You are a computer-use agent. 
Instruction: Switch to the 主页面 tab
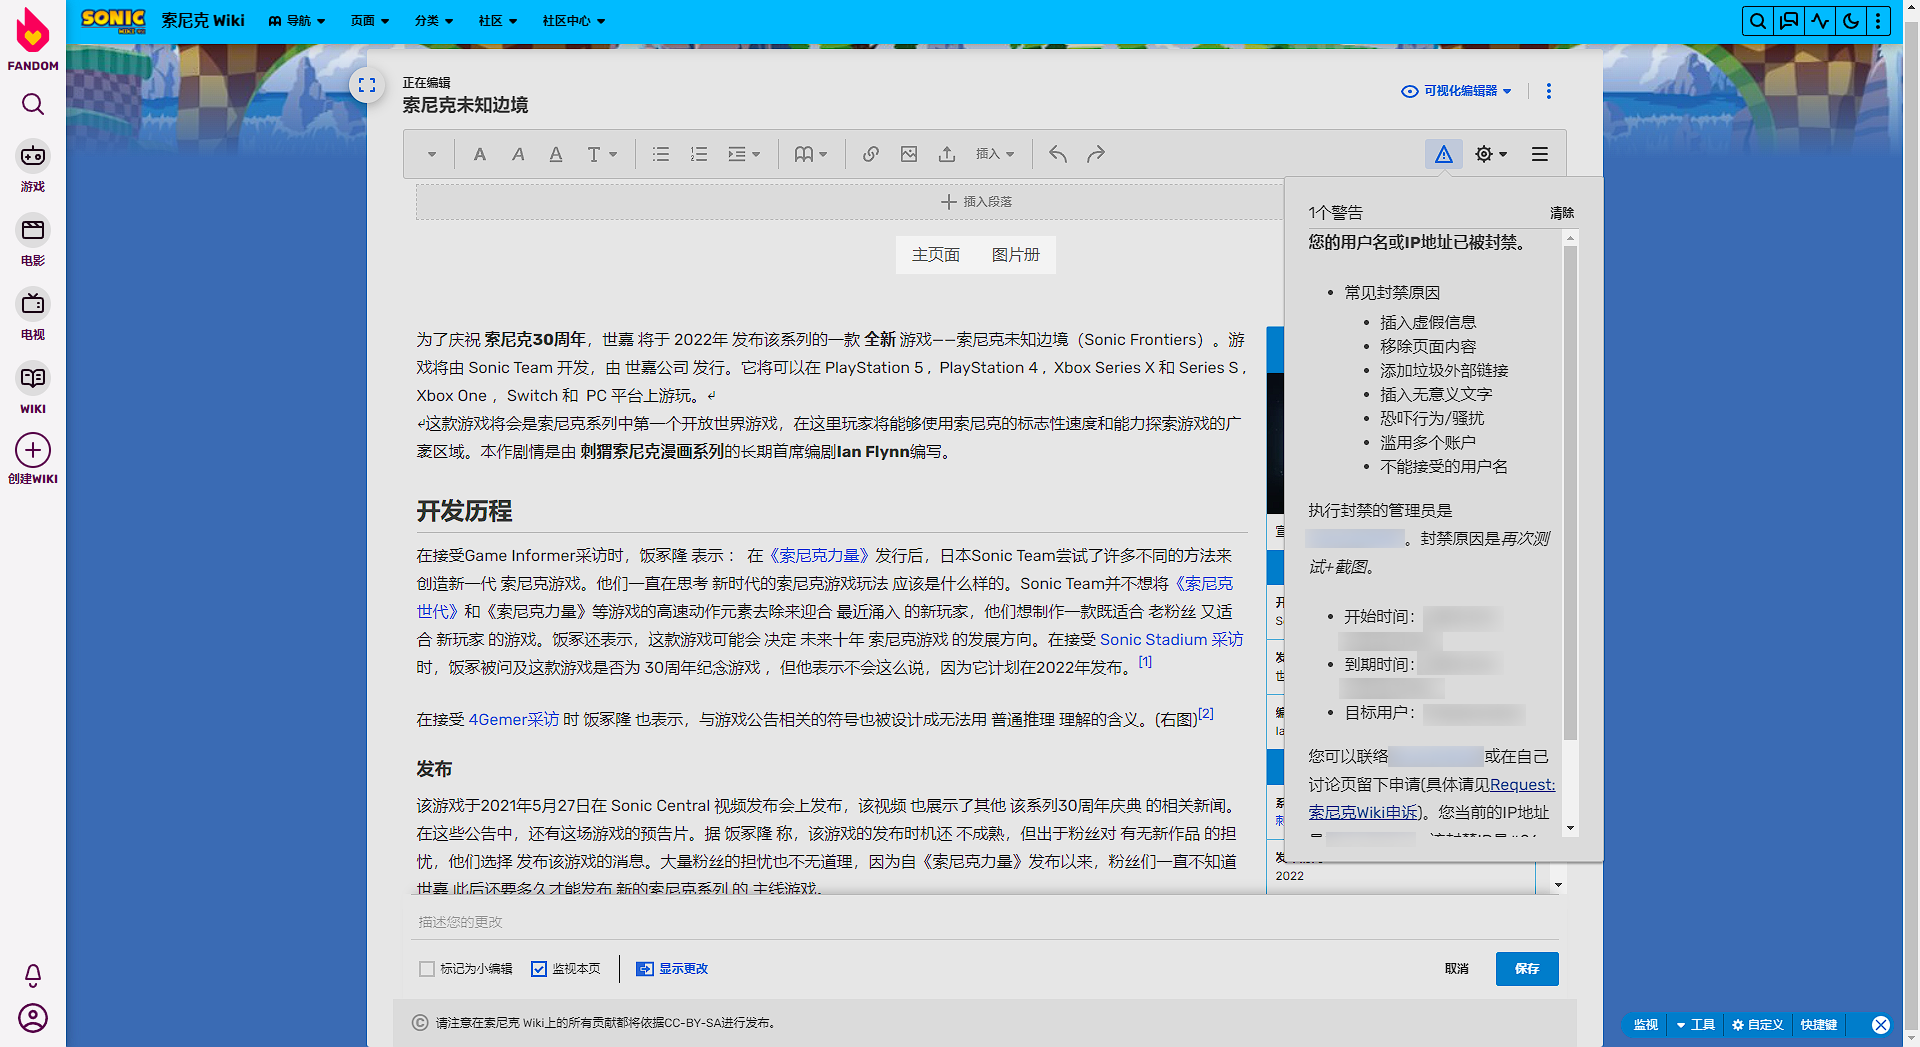pyautogui.click(x=936, y=255)
